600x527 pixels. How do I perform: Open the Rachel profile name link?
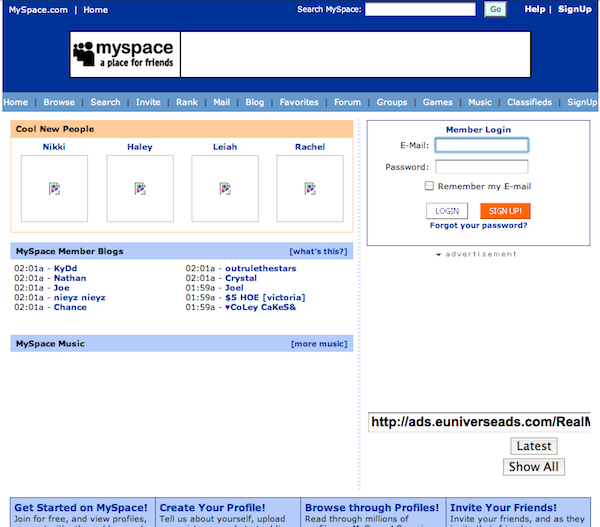click(310, 147)
